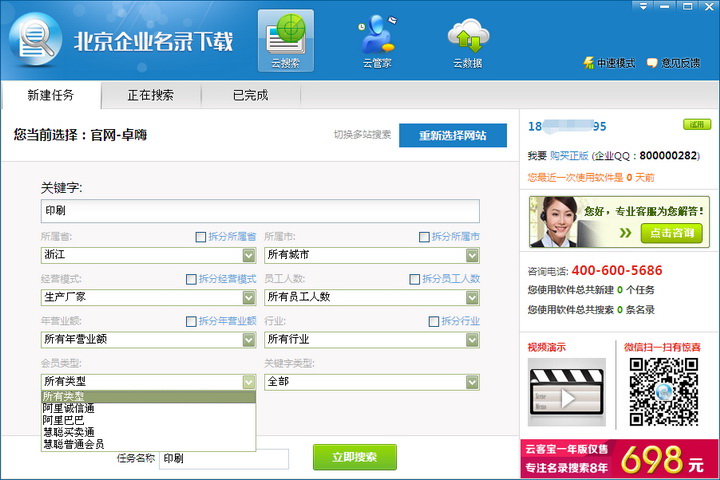This screenshot has width=720, height=480.
Task: Click the 重新选择网站 button
Action: pyautogui.click(x=452, y=135)
